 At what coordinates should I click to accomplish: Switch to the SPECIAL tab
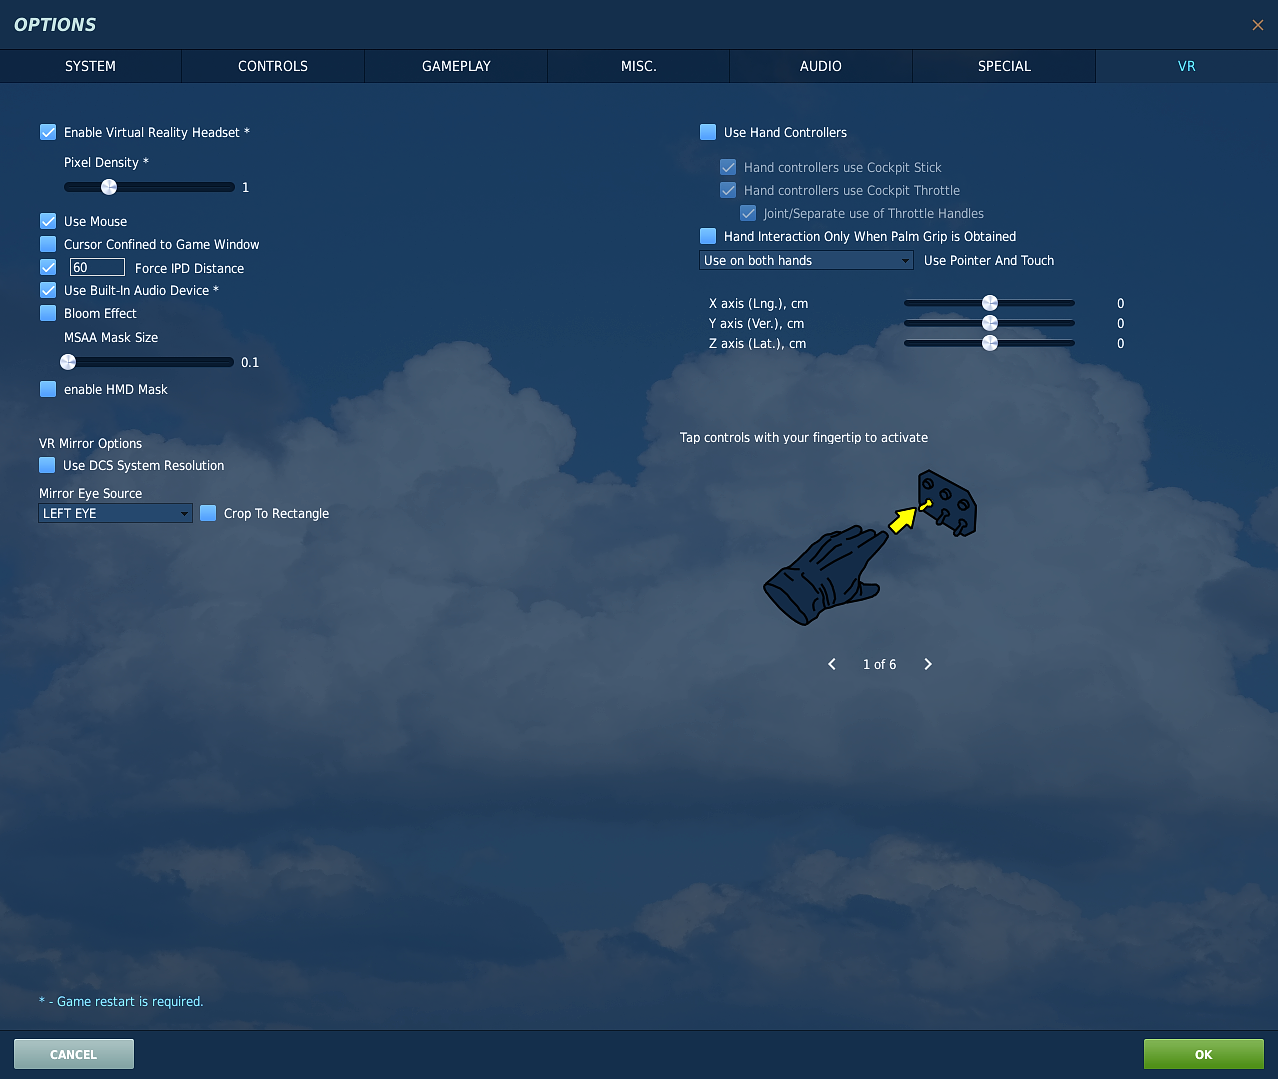(x=1004, y=66)
